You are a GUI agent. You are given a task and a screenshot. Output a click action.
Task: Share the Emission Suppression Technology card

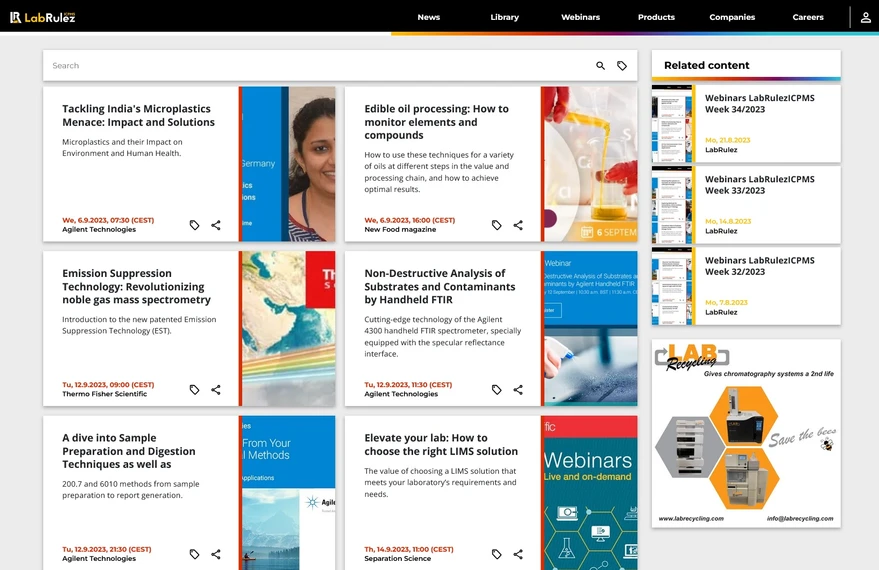coord(216,390)
